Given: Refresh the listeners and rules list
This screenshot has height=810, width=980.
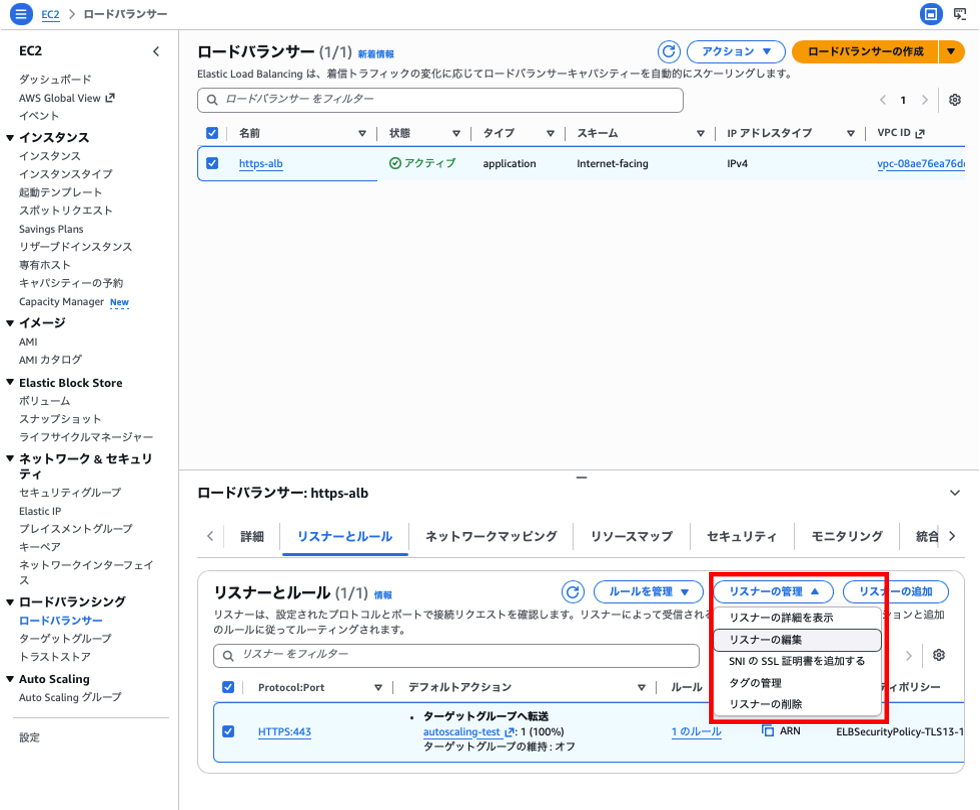Looking at the screenshot, I should click(572, 591).
